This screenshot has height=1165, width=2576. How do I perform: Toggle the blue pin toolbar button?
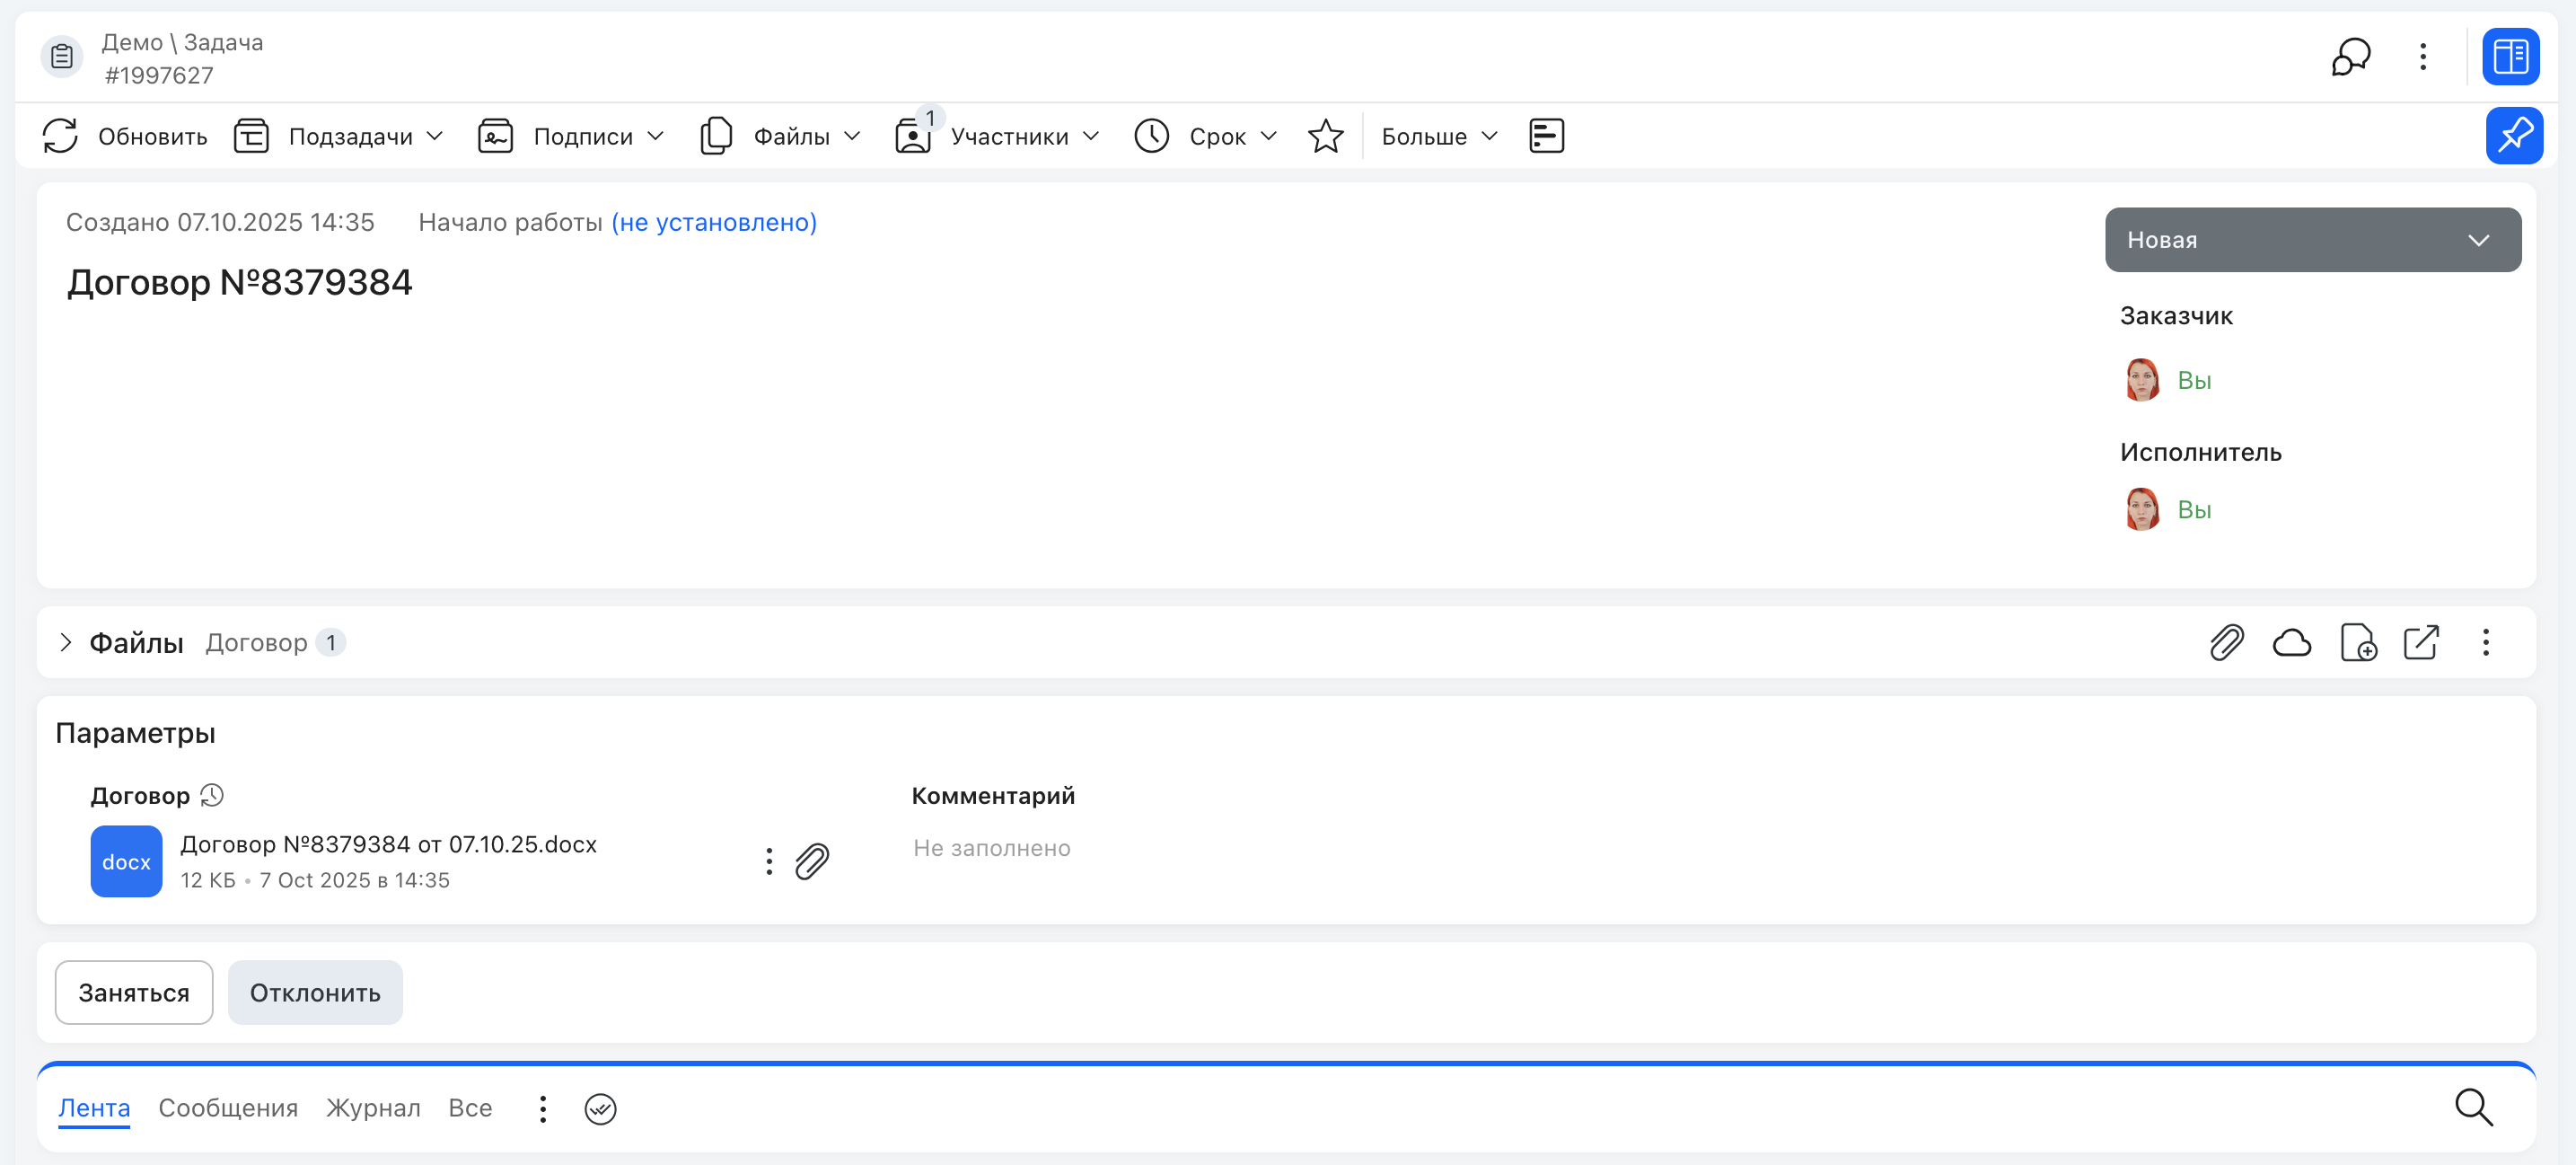point(2514,136)
